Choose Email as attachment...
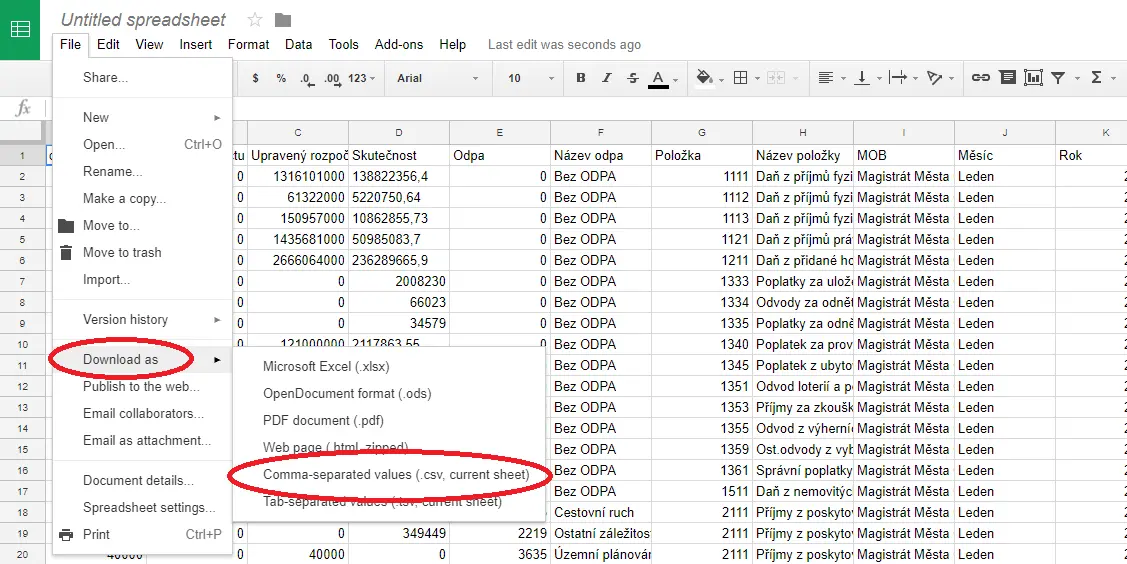Image resolution: width=1127 pixels, height=564 pixels. coord(142,440)
